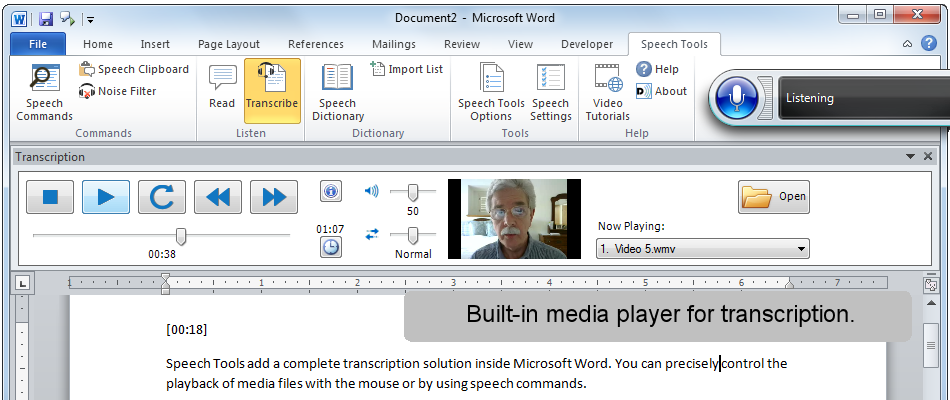Click the playback speed arrows icon
The image size is (950, 400).
point(371,235)
